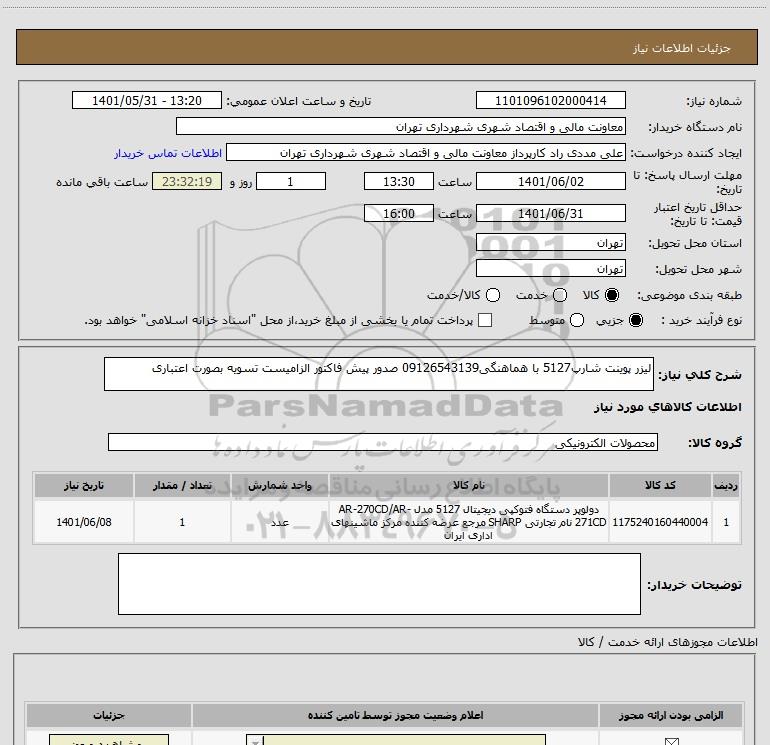770x745 pixels.
Task: Click the price validity date 1401/06/31
Action: click(550, 213)
